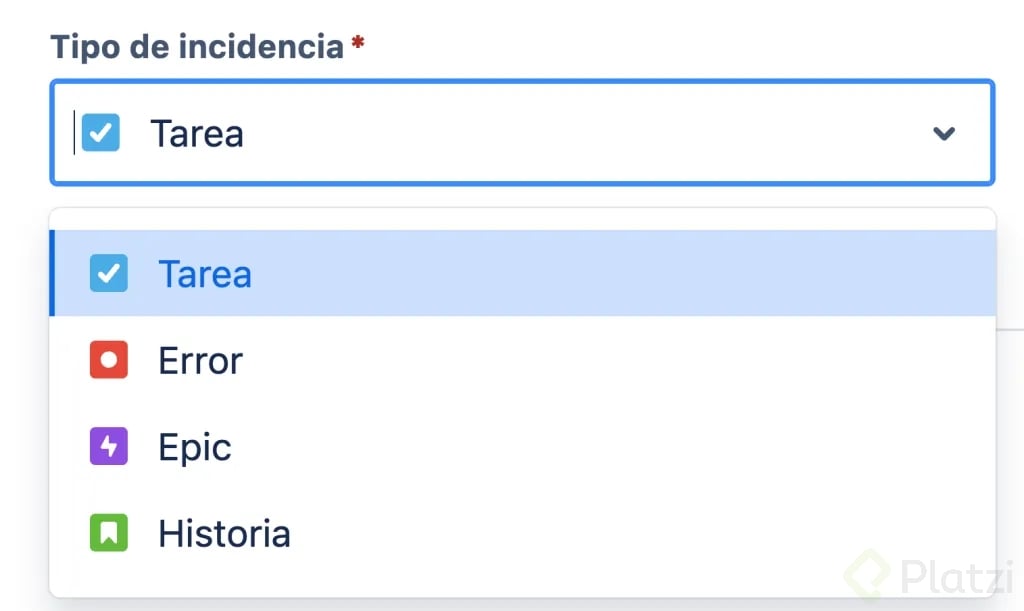The image size is (1024, 611).
Task: Click the Tarea label in the option list
Action: click(x=205, y=274)
